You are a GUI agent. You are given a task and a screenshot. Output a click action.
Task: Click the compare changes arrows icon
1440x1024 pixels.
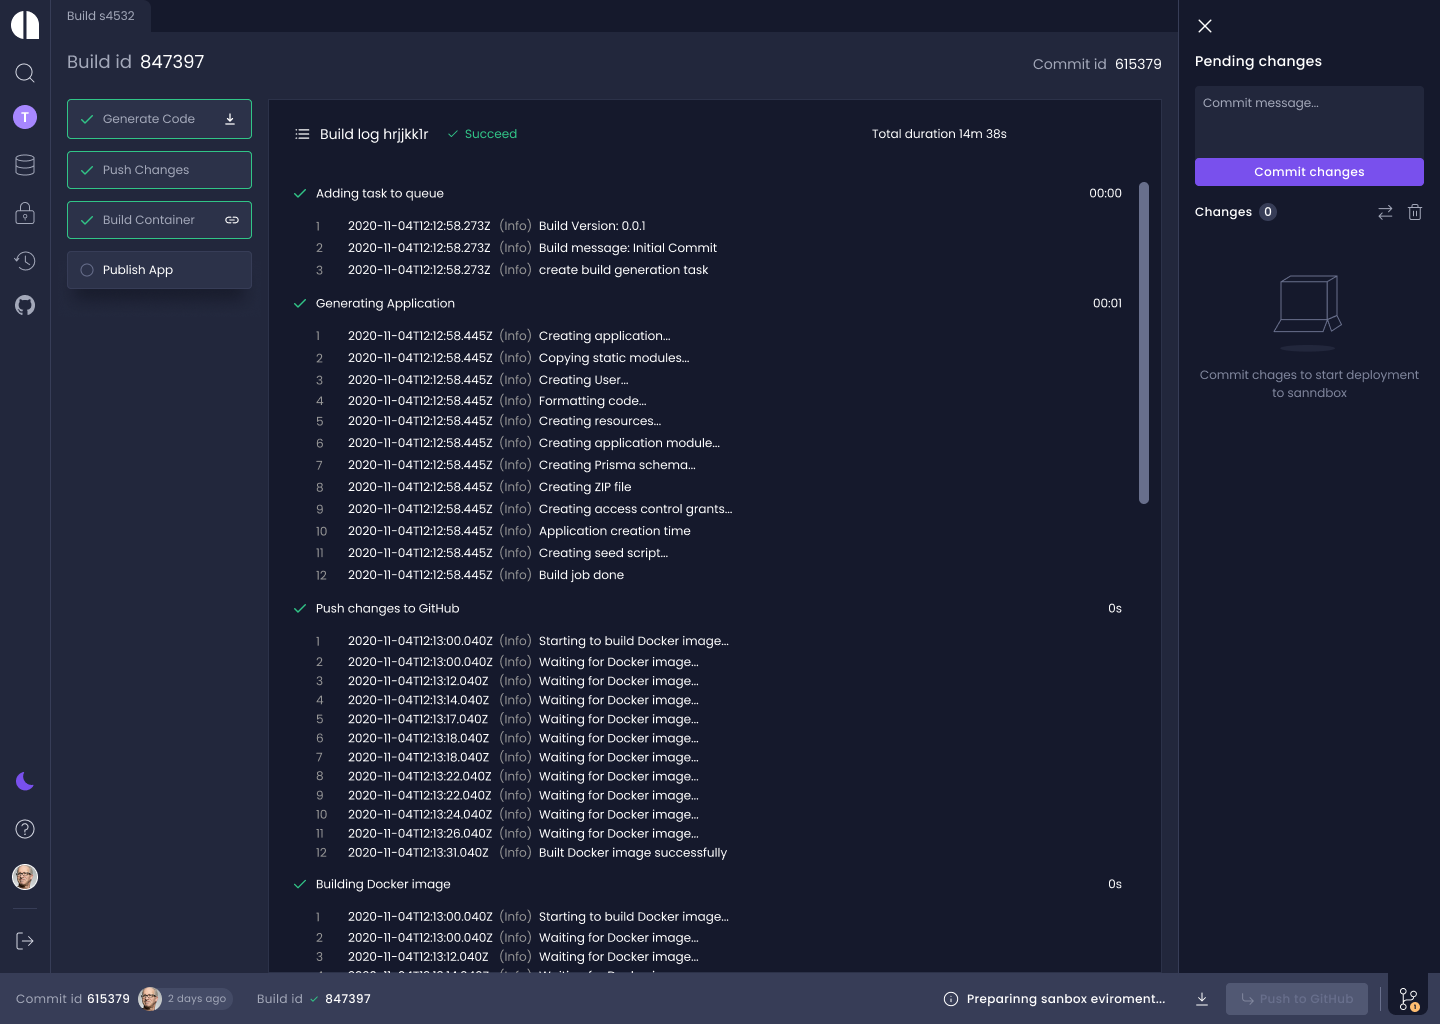pyautogui.click(x=1385, y=212)
